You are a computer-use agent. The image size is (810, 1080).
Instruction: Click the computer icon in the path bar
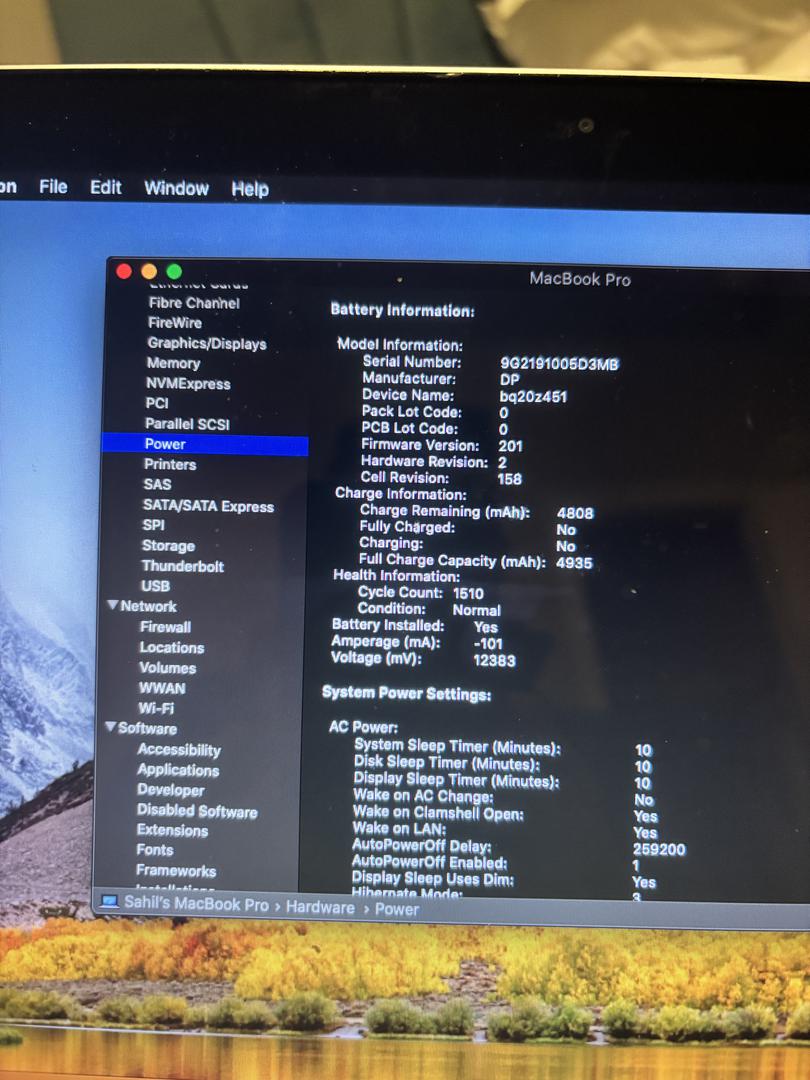(110, 902)
